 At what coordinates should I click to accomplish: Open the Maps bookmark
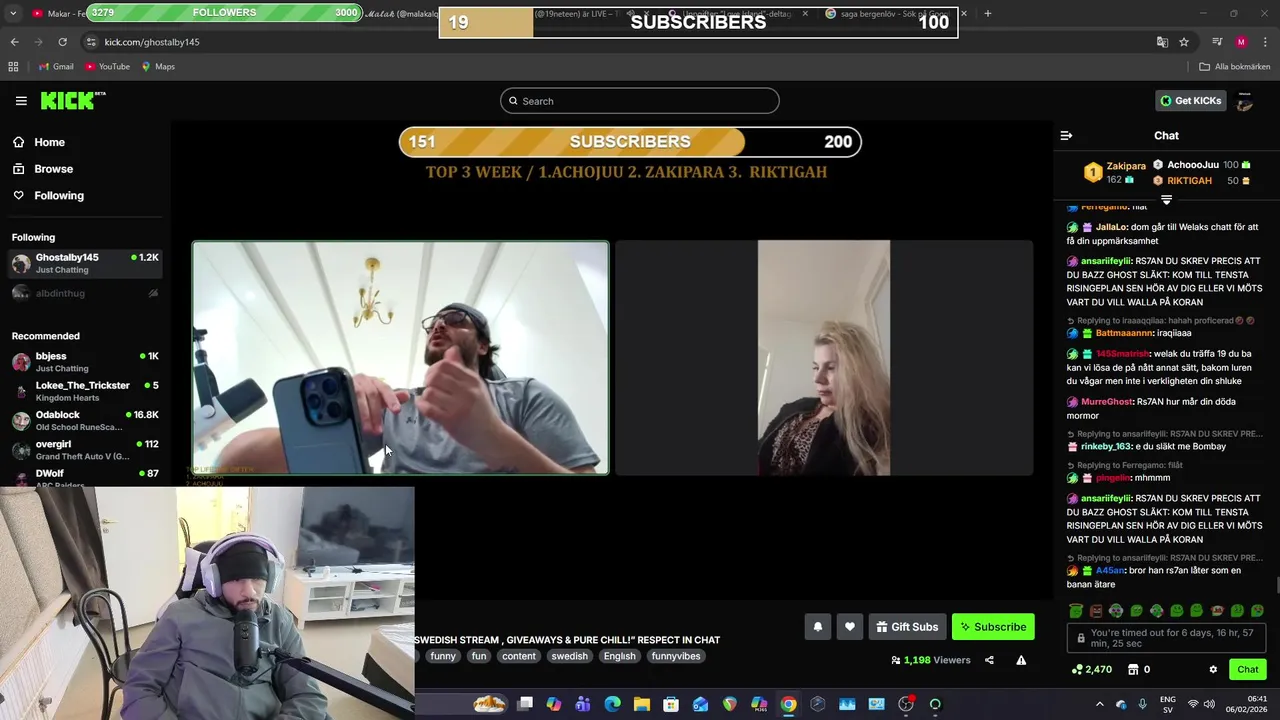point(158,67)
